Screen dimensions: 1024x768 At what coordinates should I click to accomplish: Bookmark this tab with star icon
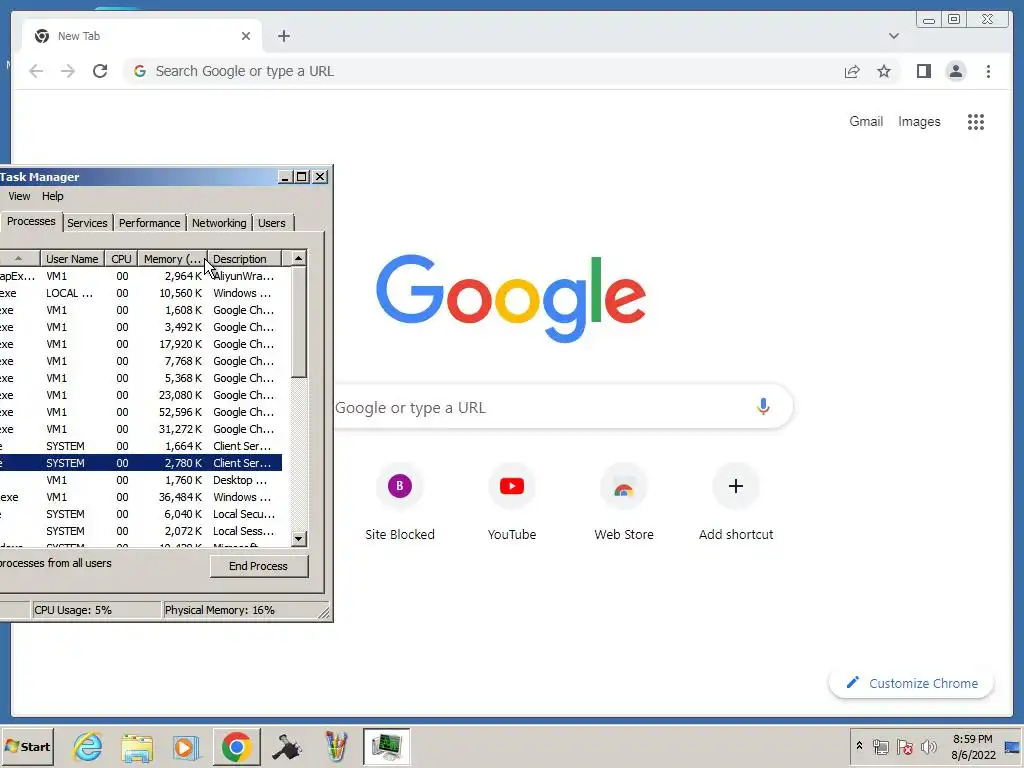(x=884, y=71)
